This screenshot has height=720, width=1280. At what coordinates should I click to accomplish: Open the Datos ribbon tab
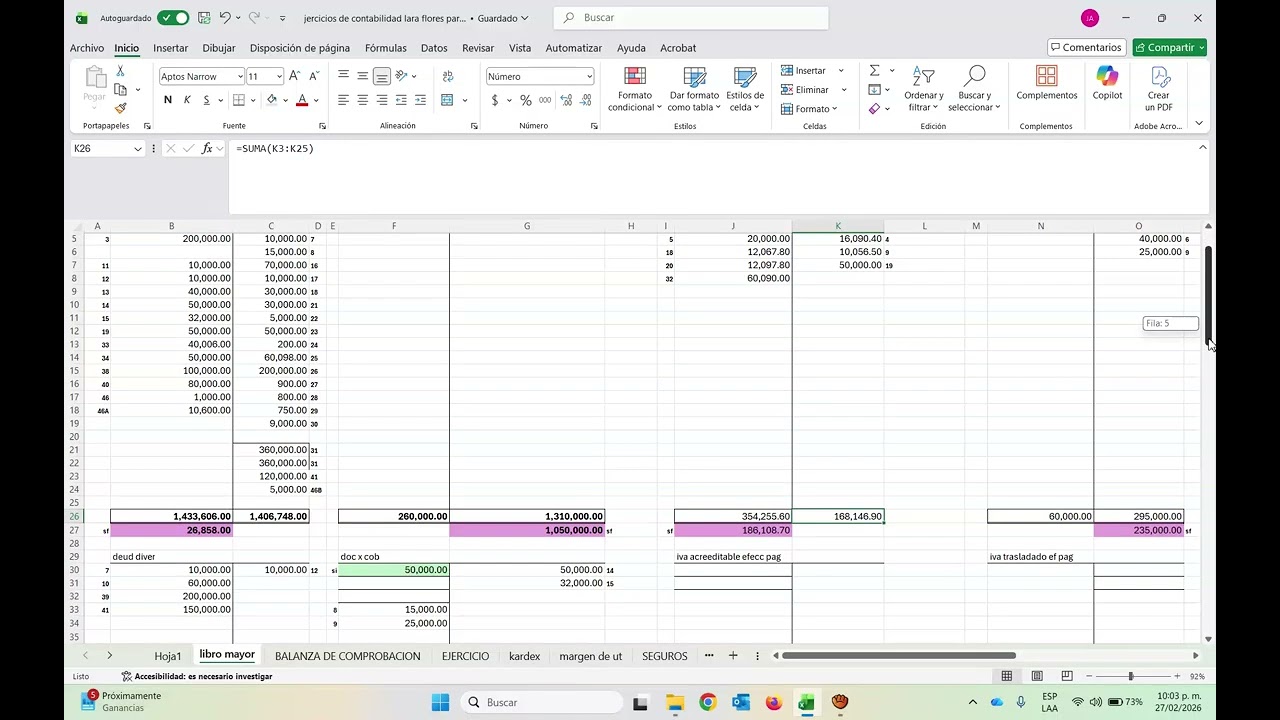[434, 48]
